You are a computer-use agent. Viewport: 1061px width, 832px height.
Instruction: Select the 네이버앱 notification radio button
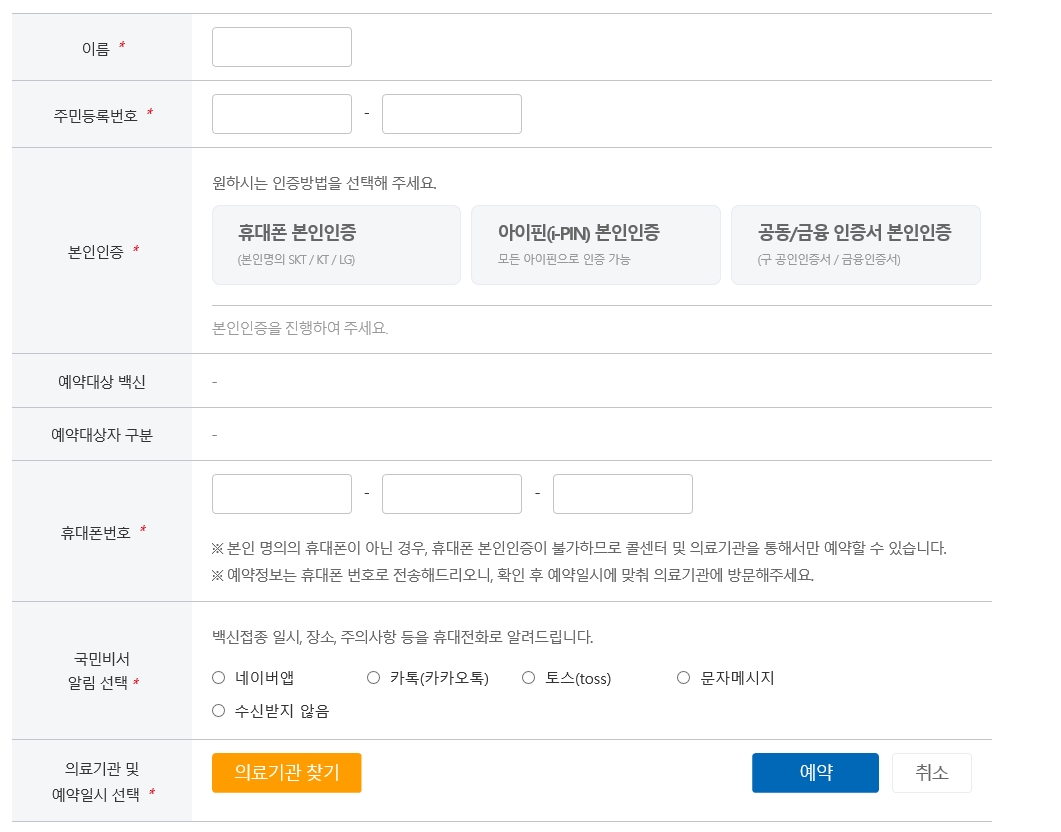point(219,678)
